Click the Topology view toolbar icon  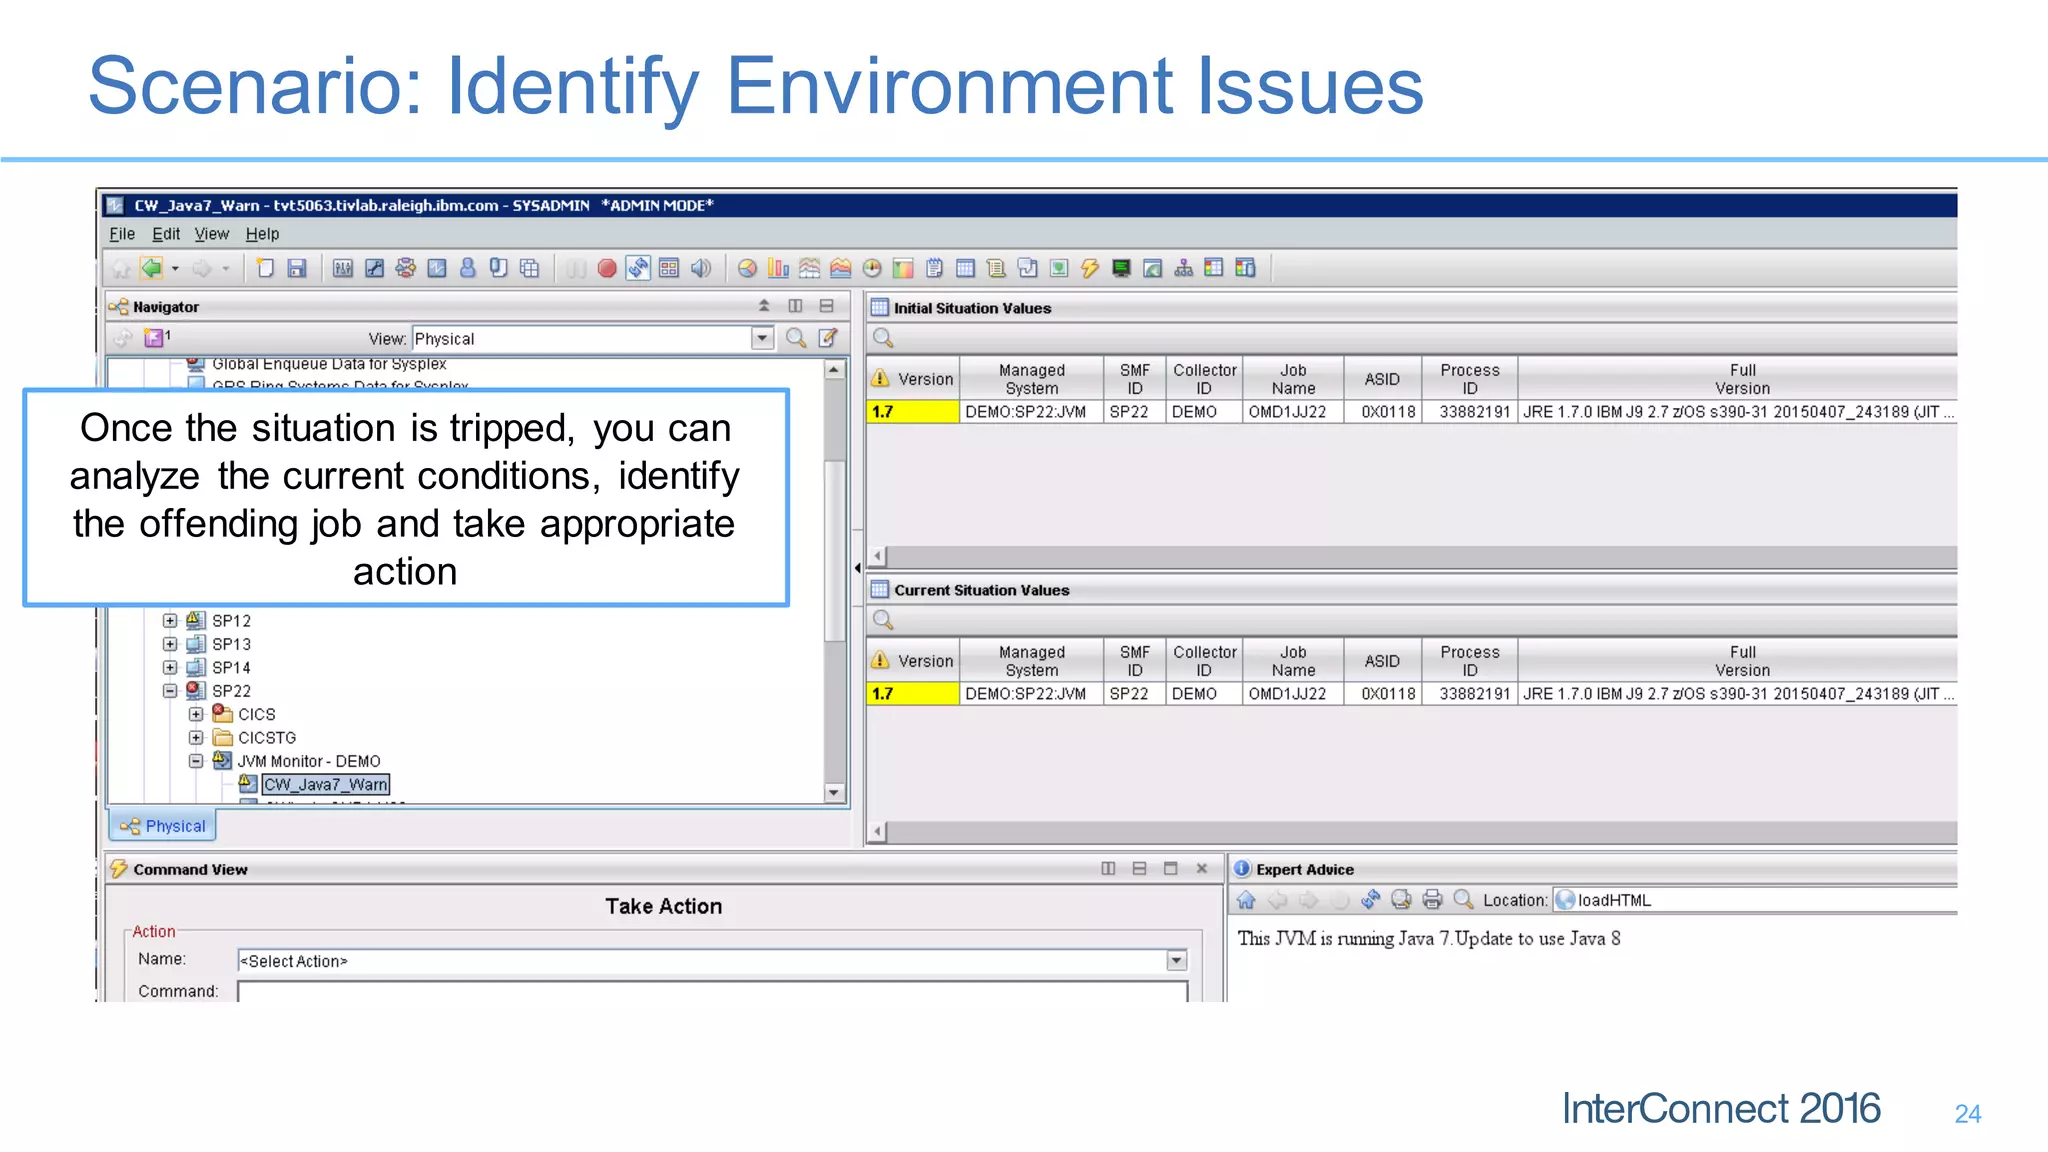point(1183,268)
